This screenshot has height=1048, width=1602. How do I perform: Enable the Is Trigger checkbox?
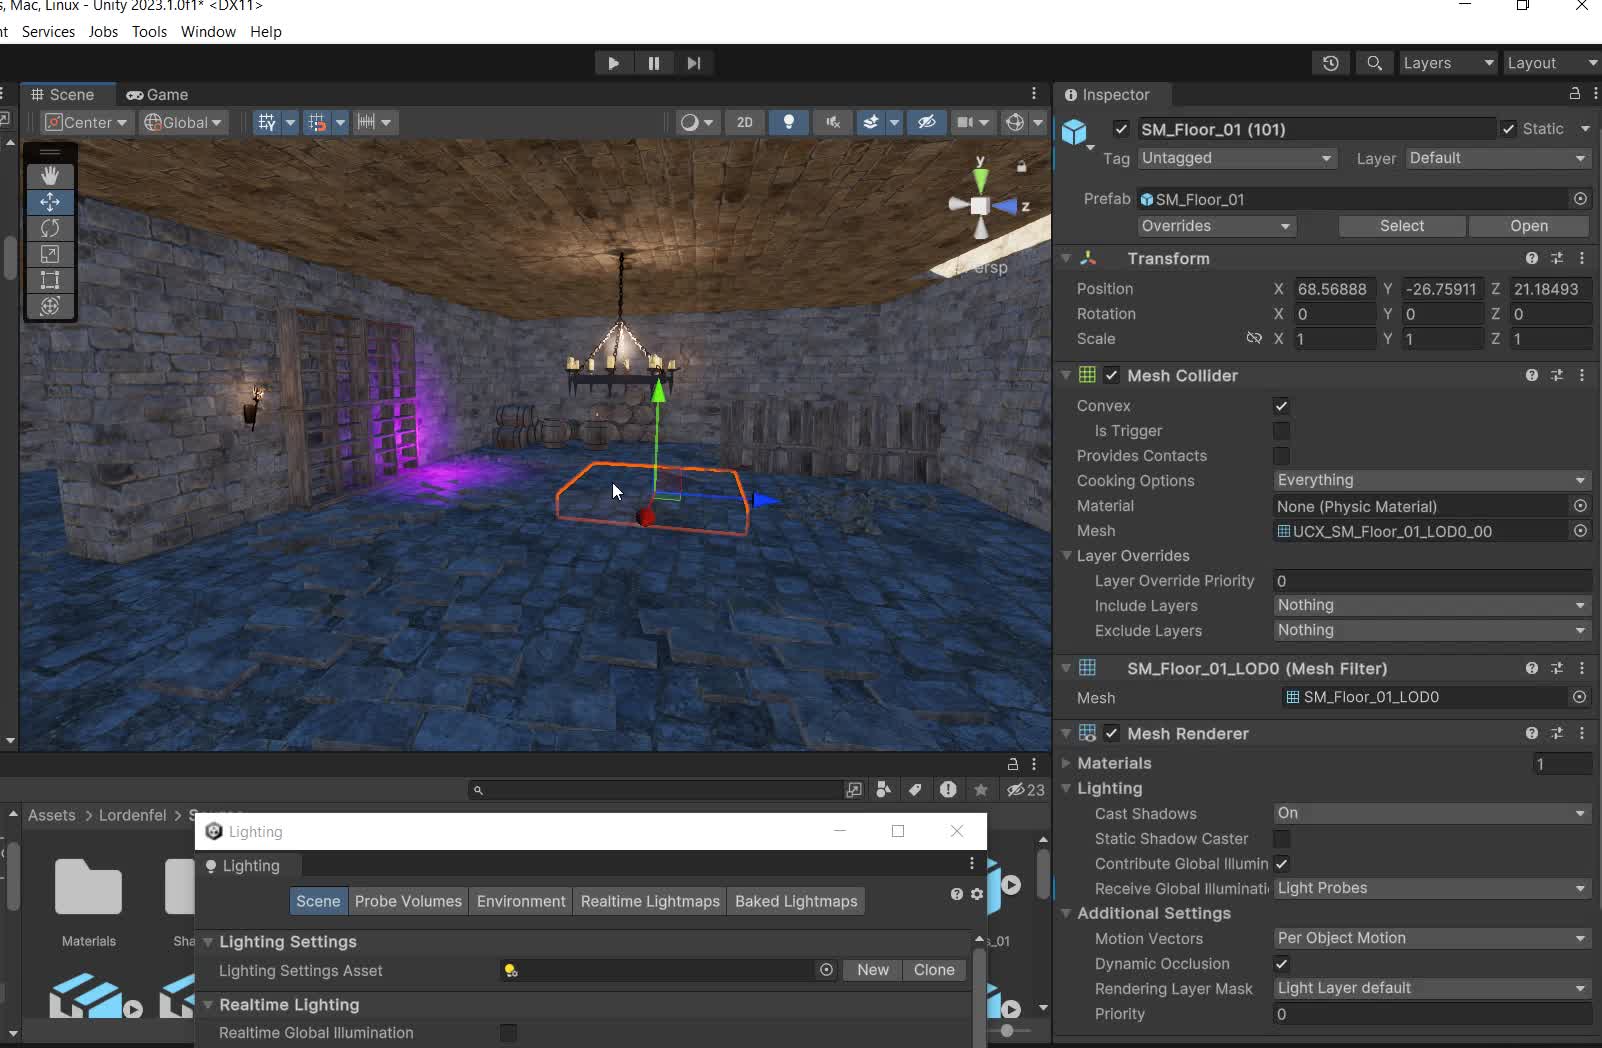click(x=1281, y=431)
